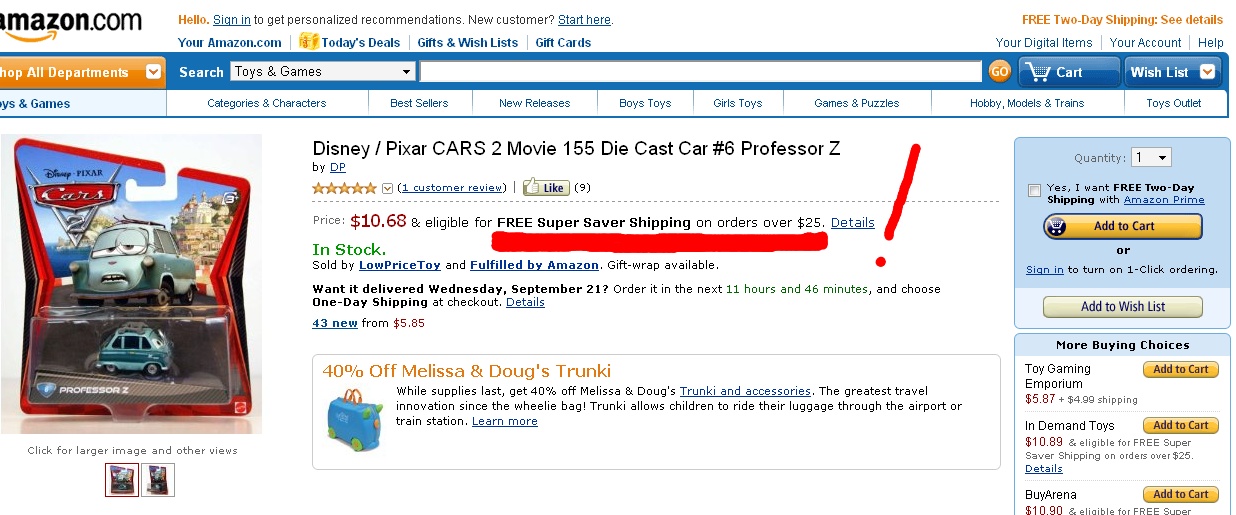
Task: Click the orange GO search button
Action: point(999,72)
